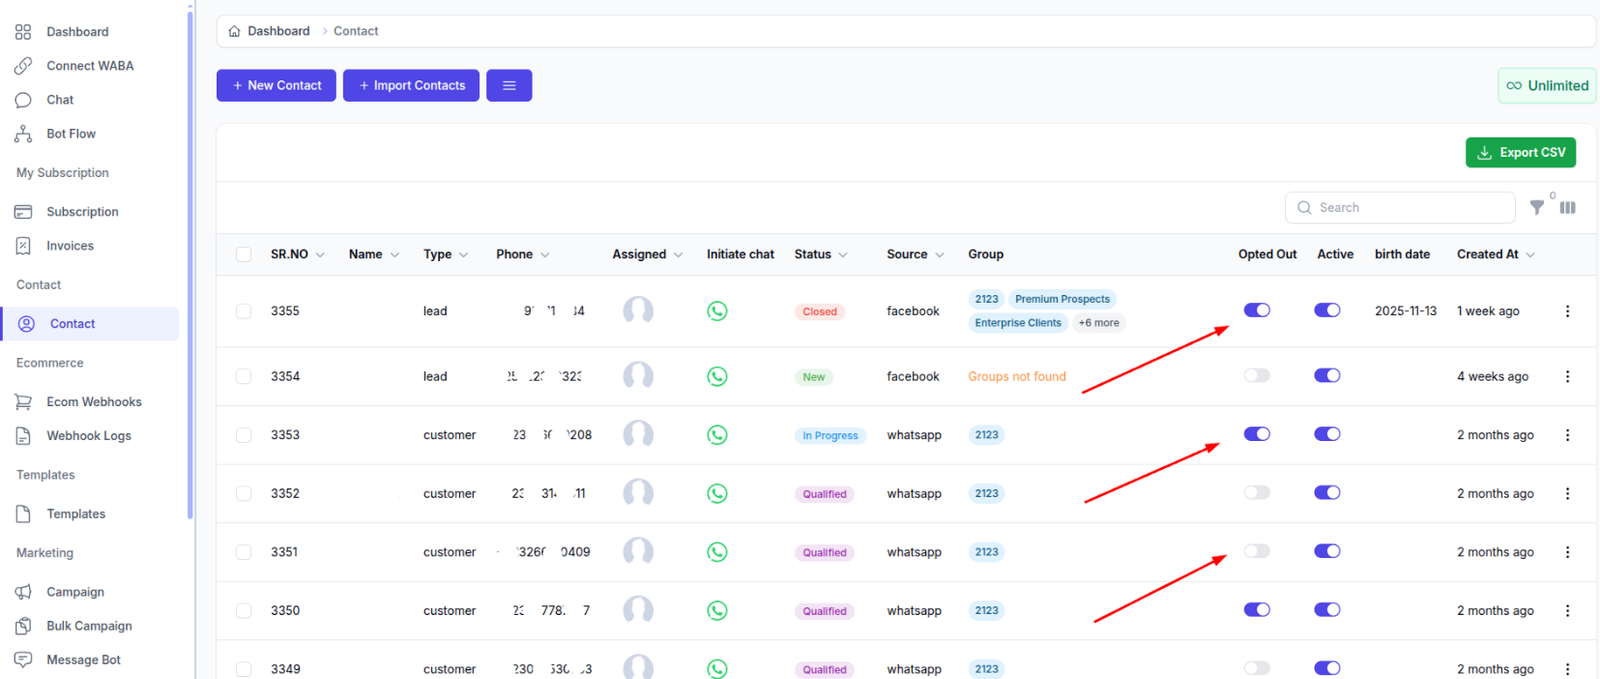
Task: Toggle Active switch for contact 3352
Action: [1327, 492]
